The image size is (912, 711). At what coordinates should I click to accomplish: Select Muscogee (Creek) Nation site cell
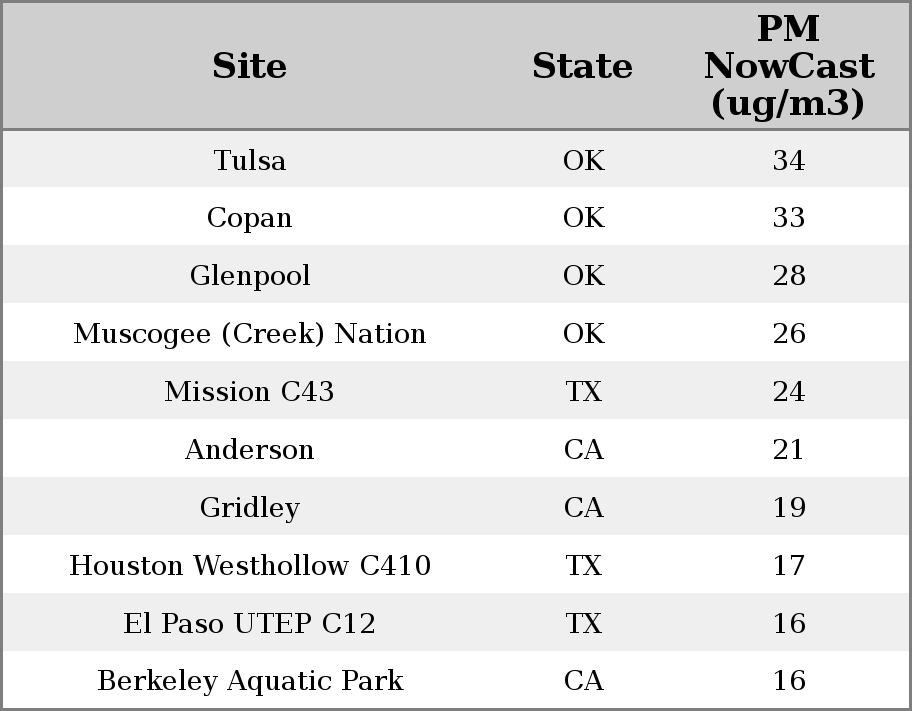point(249,334)
